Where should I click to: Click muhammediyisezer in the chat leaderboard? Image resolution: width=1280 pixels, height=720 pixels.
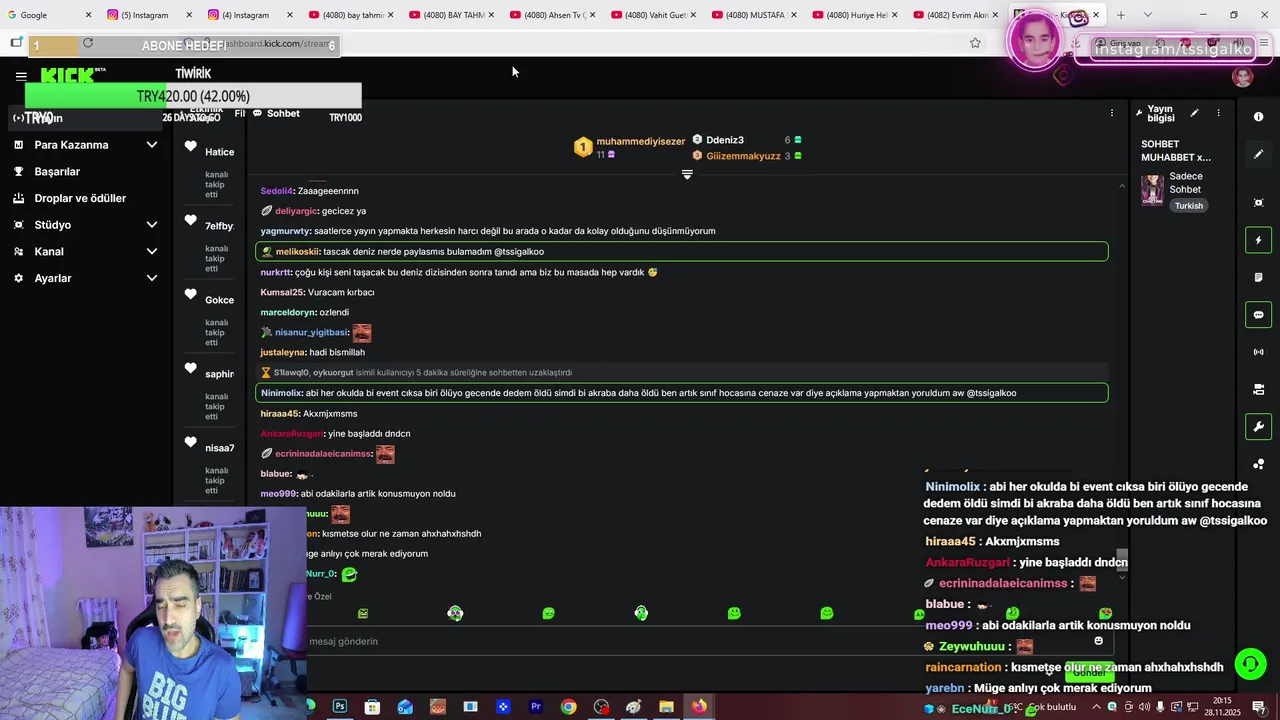click(x=640, y=142)
